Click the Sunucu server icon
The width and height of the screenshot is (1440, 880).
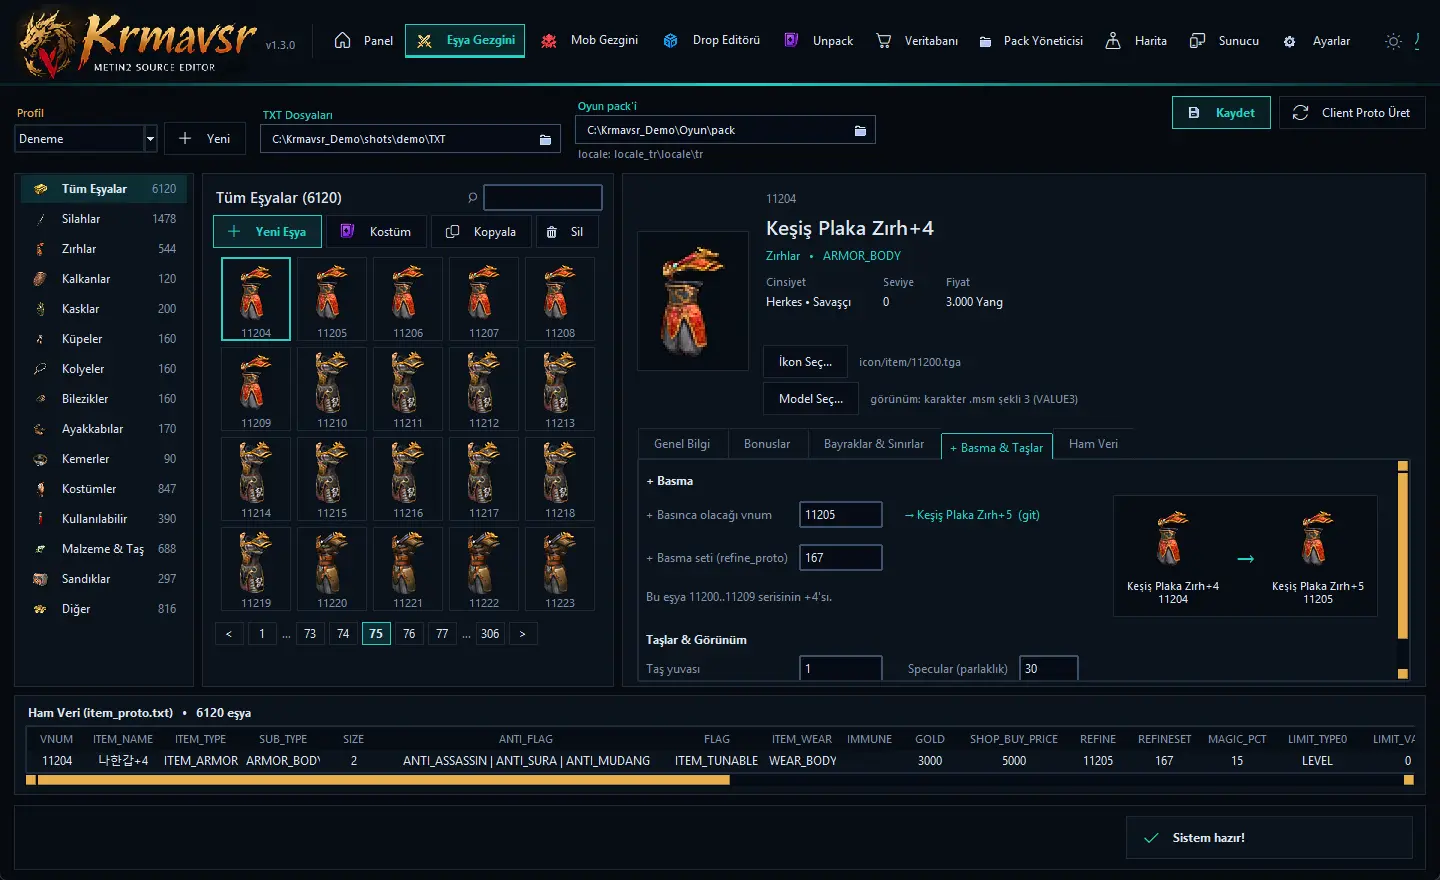coord(1197,41)
